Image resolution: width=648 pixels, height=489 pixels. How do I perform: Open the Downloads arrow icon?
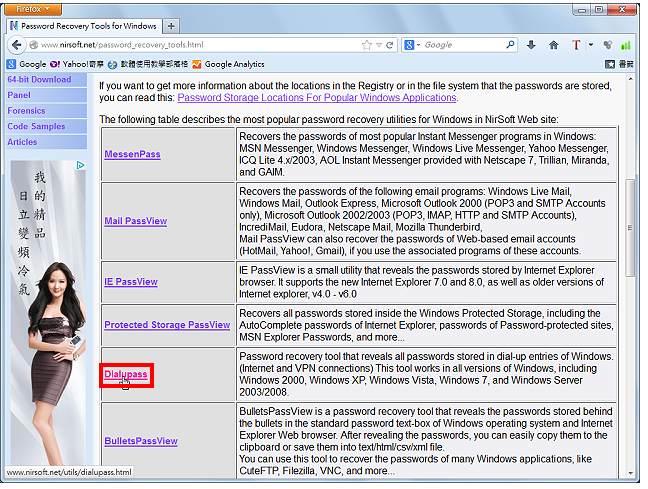coord(531,45)
